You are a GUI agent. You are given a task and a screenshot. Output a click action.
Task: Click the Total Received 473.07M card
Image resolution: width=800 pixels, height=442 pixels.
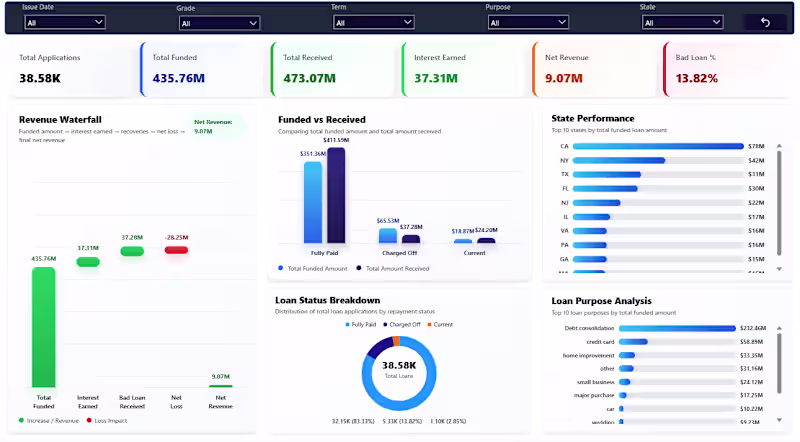coord(333,69)
